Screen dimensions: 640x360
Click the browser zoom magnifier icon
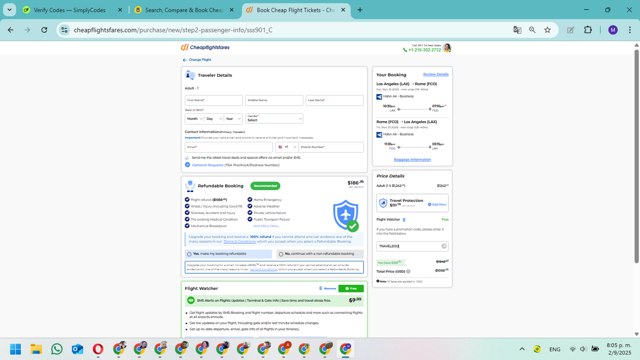pos(532,30)
